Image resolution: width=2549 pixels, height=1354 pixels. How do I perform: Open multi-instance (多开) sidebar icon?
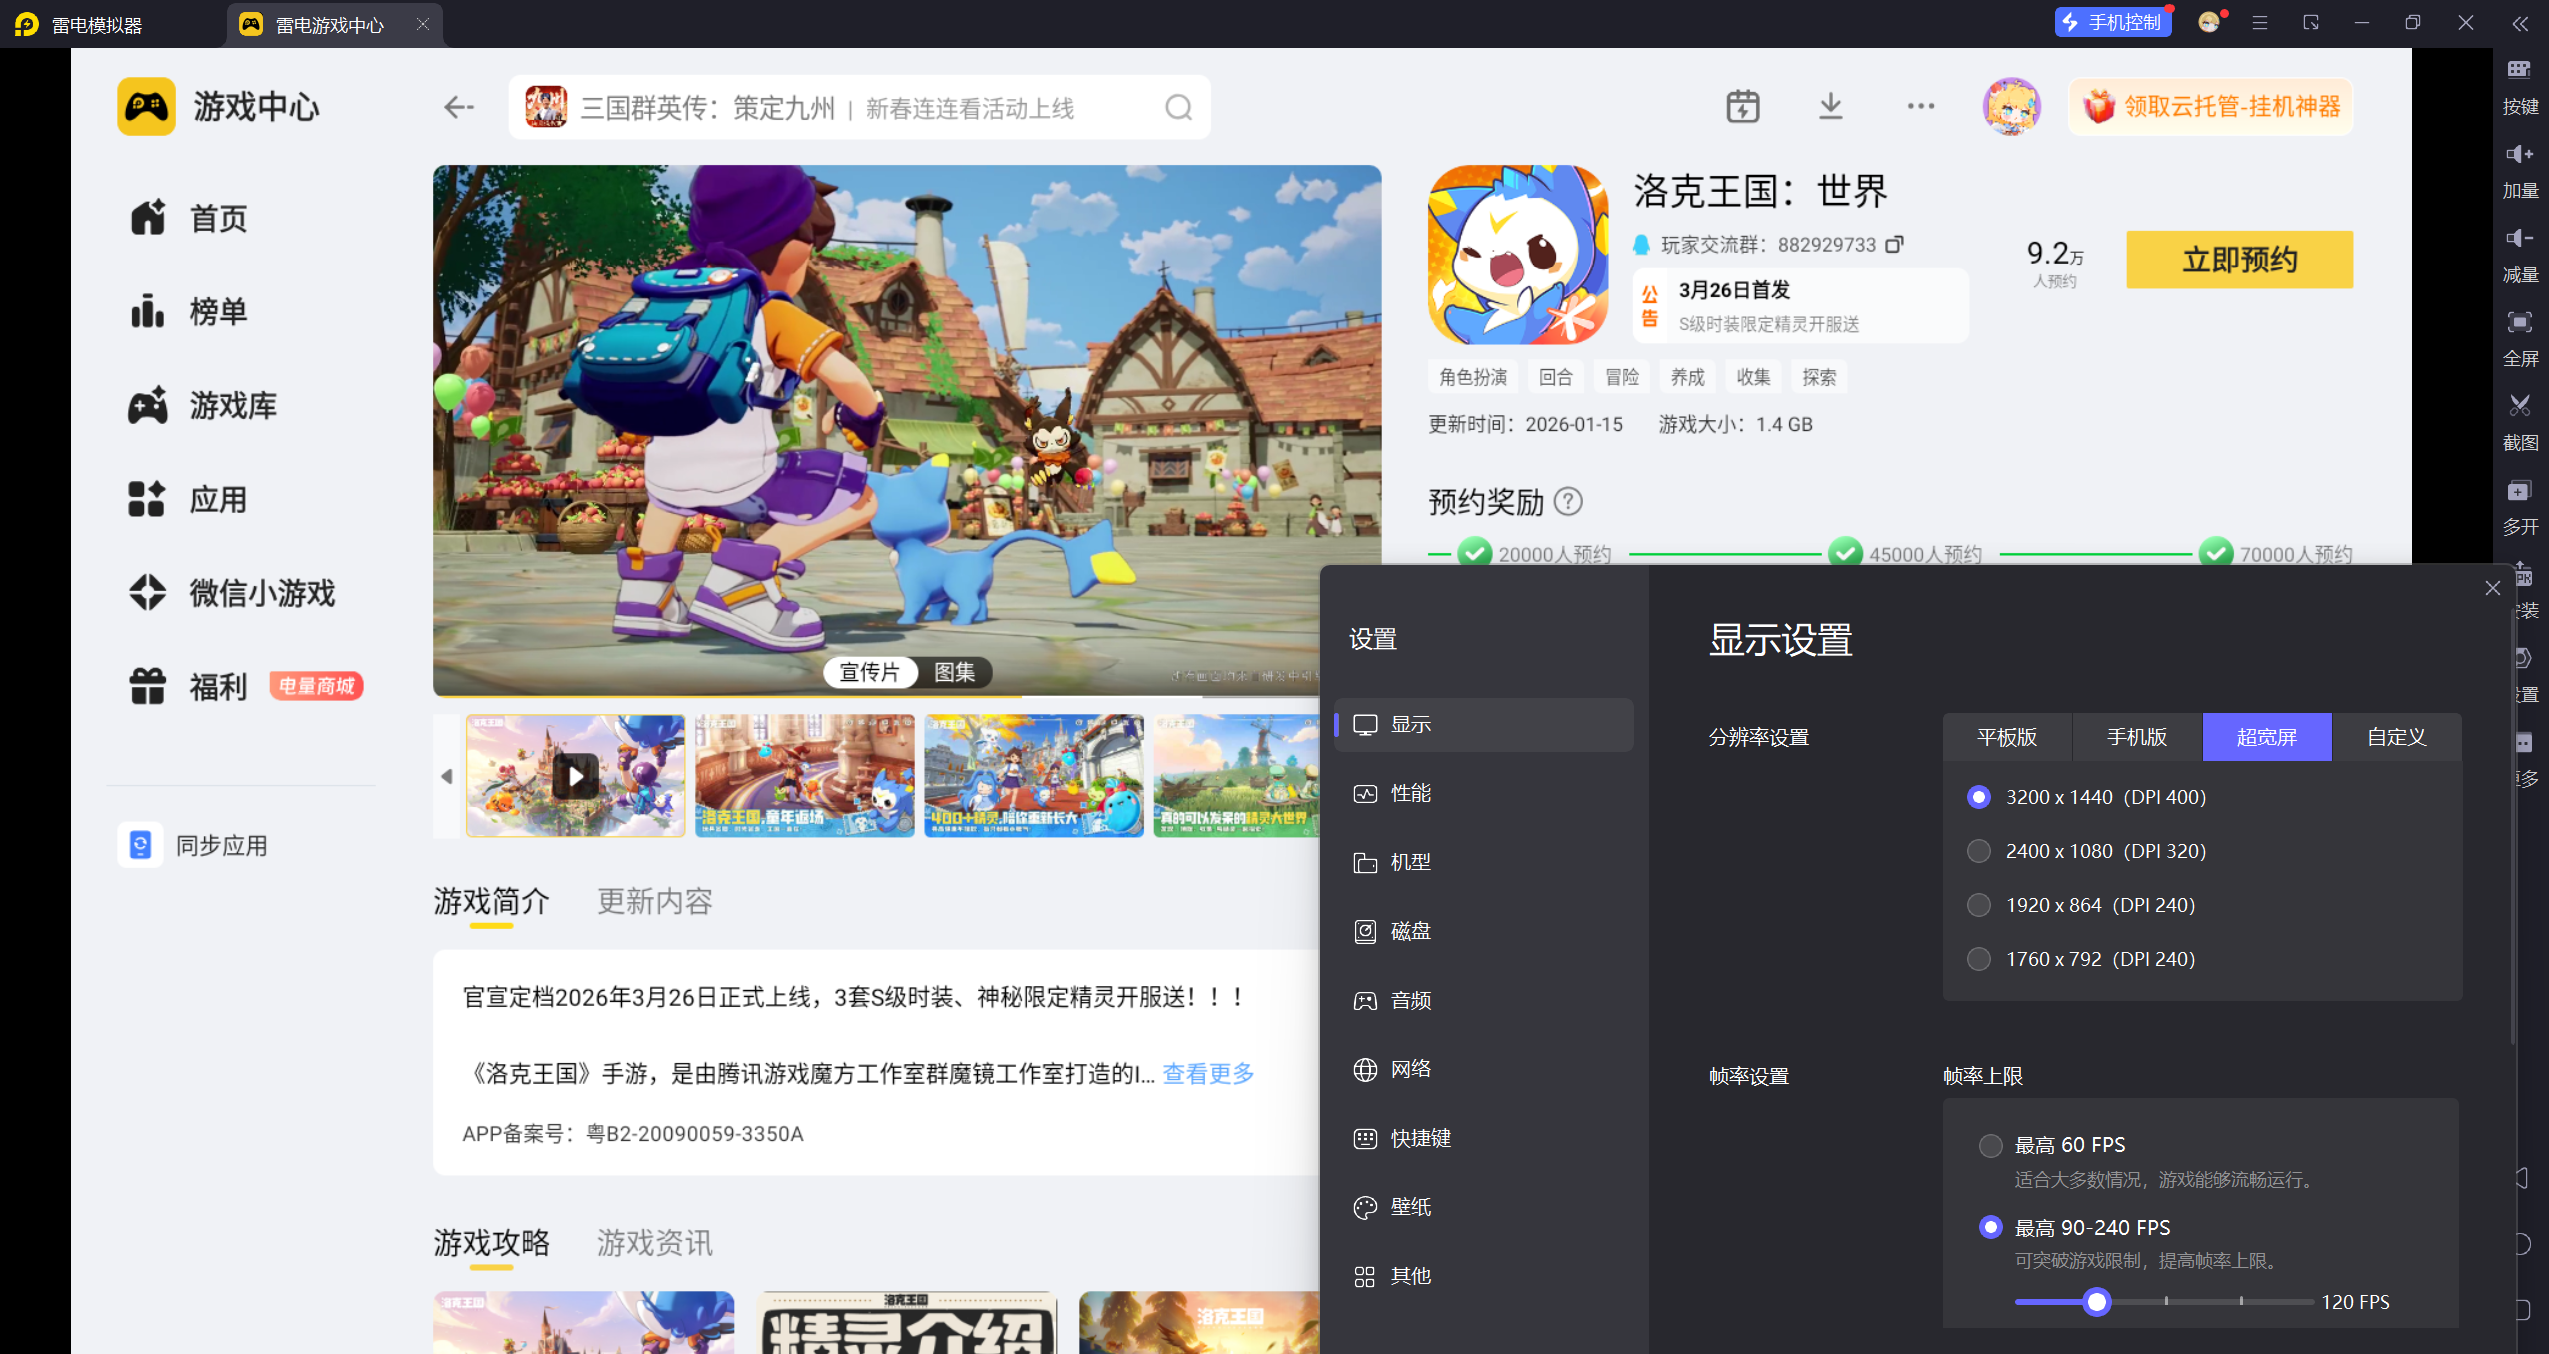[x=2519, y=491]
